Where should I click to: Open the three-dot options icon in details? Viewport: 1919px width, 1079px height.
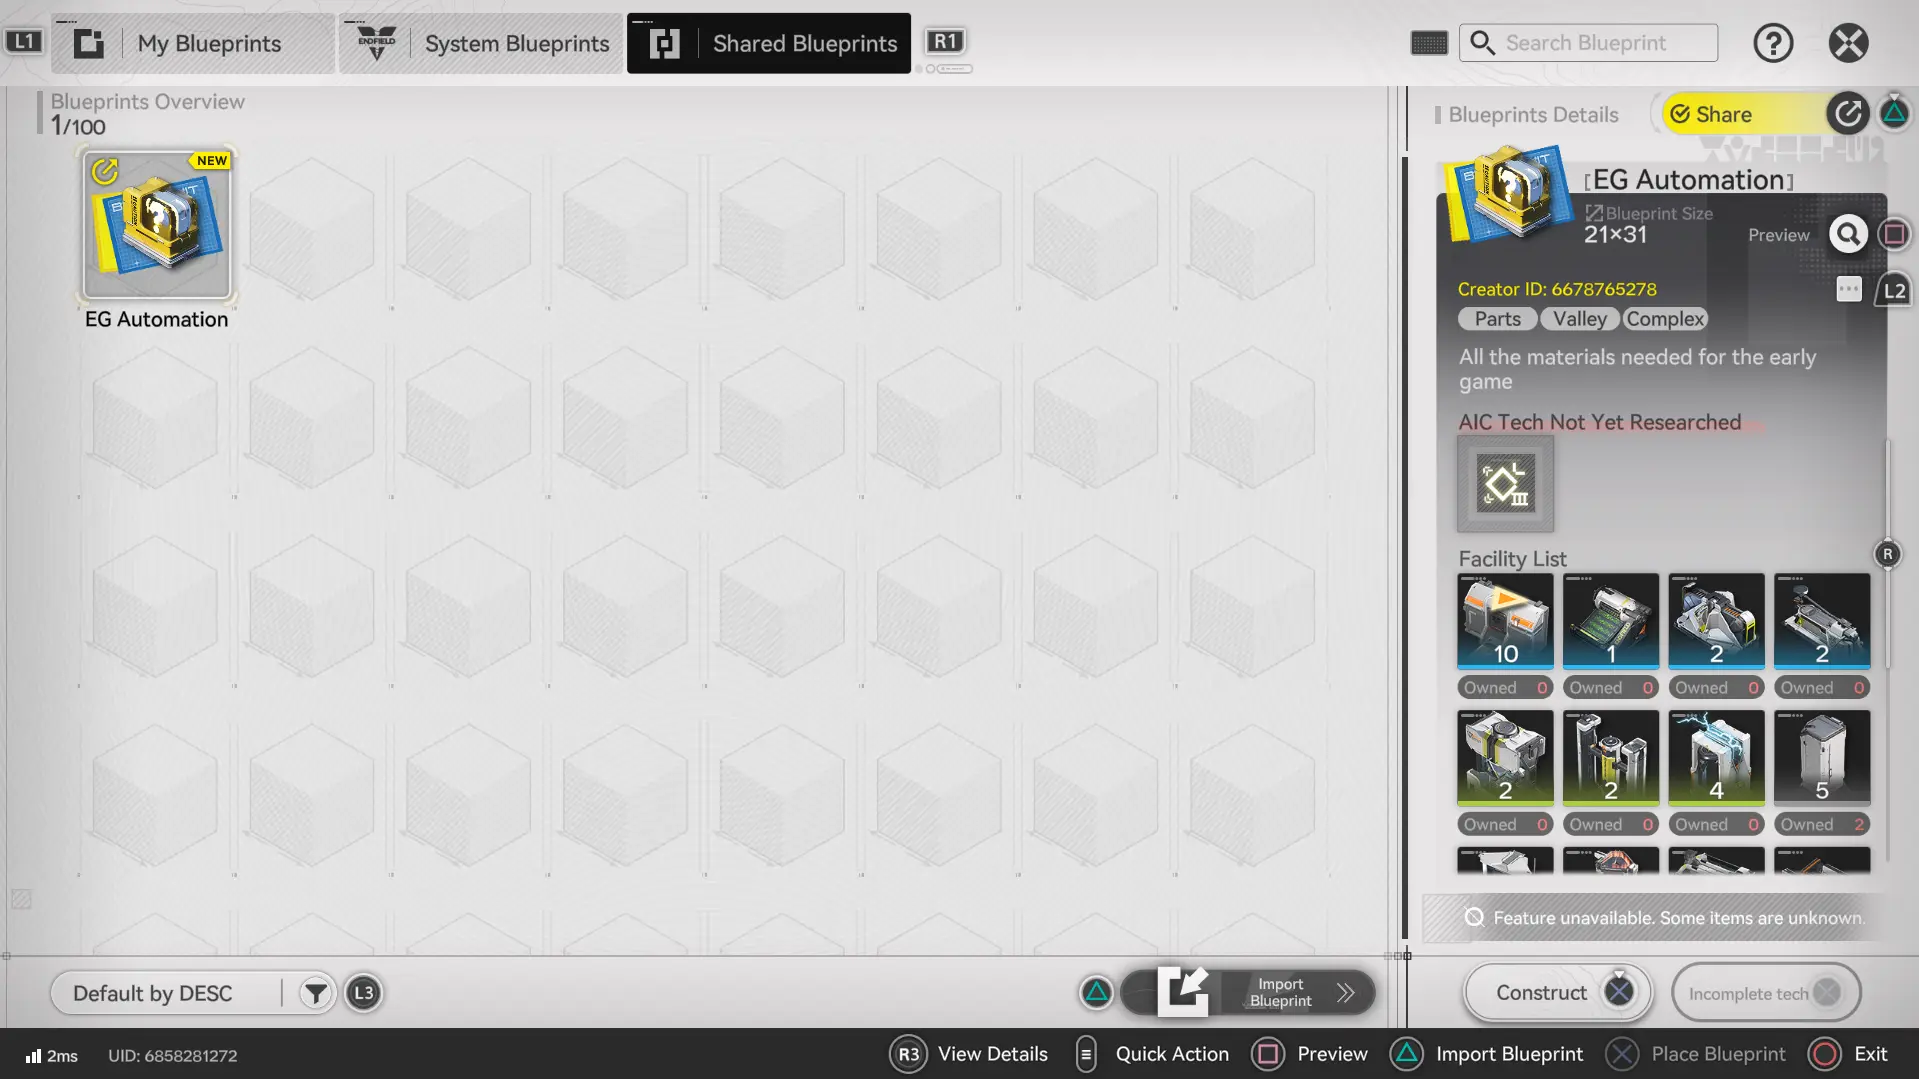pos(1849,290)
